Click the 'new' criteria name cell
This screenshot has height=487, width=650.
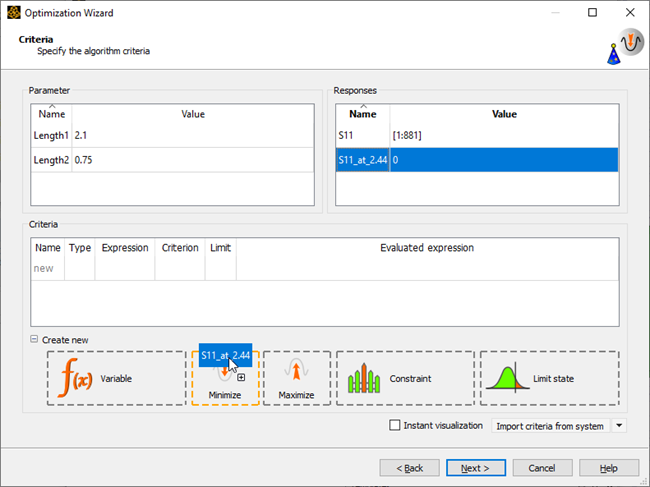(48, 269)
